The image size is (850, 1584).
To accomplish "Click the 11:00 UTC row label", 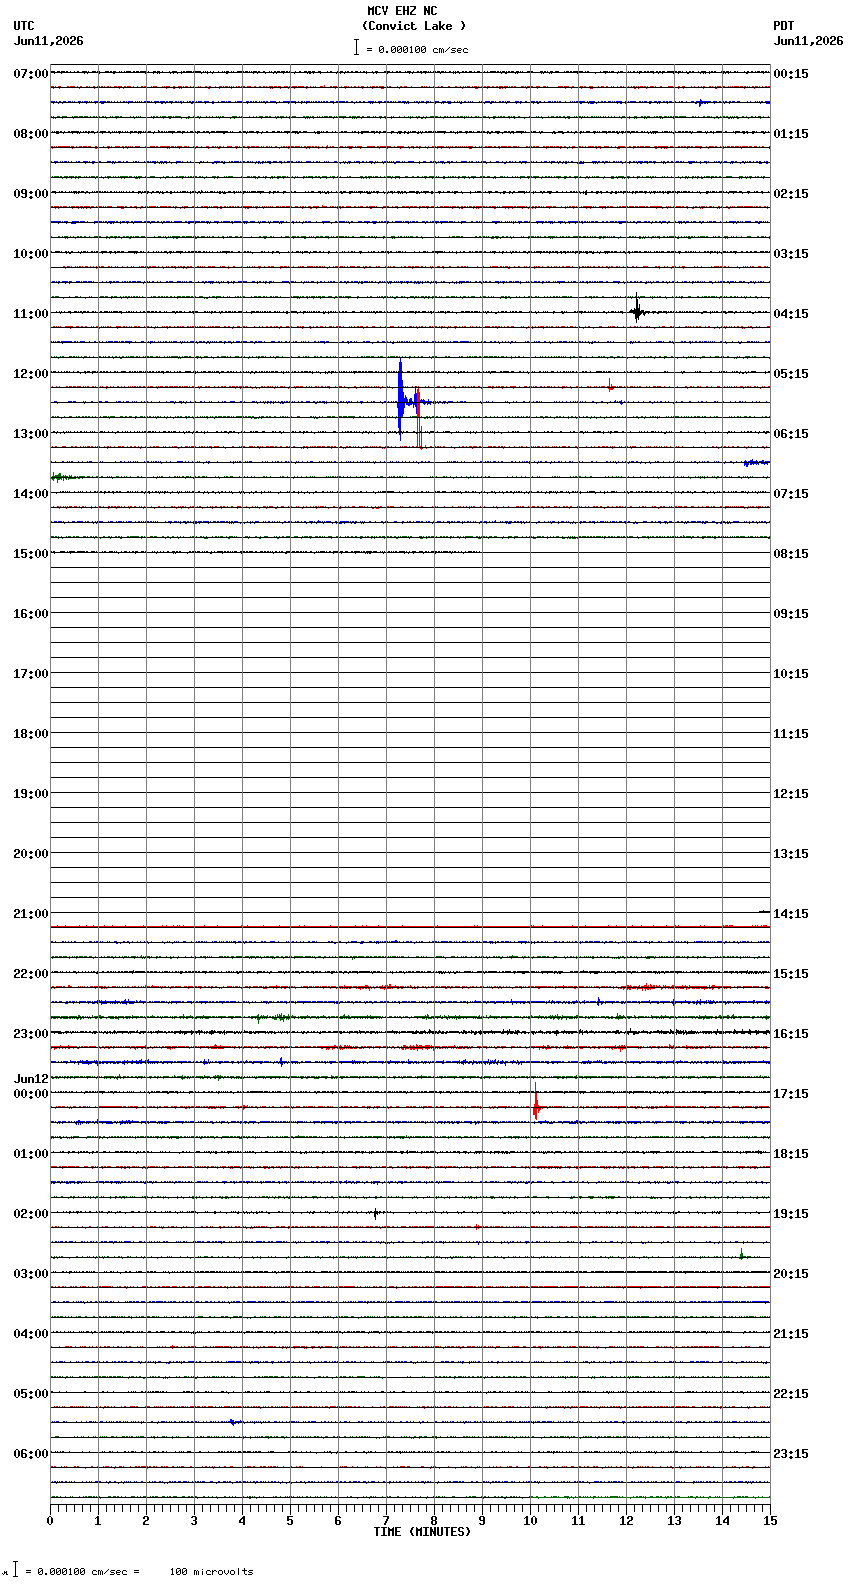I will pyautogui.click(x=31, y=314).
